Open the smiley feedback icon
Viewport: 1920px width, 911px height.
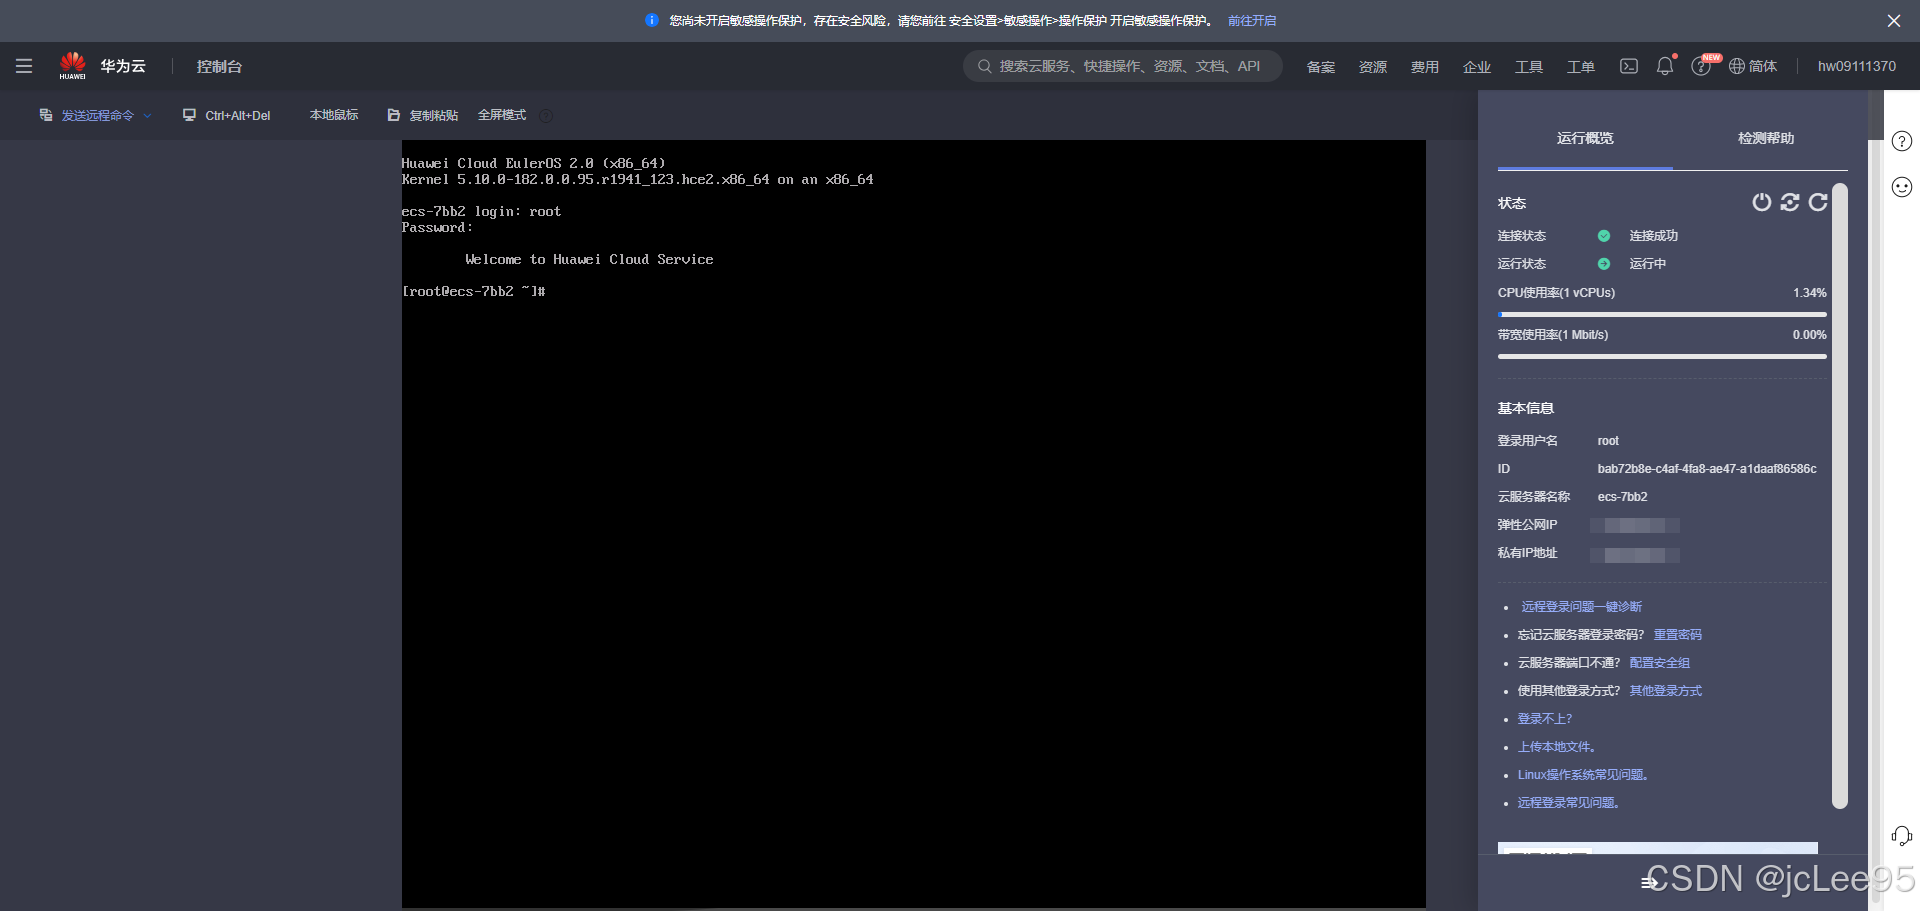[1902, 187]
